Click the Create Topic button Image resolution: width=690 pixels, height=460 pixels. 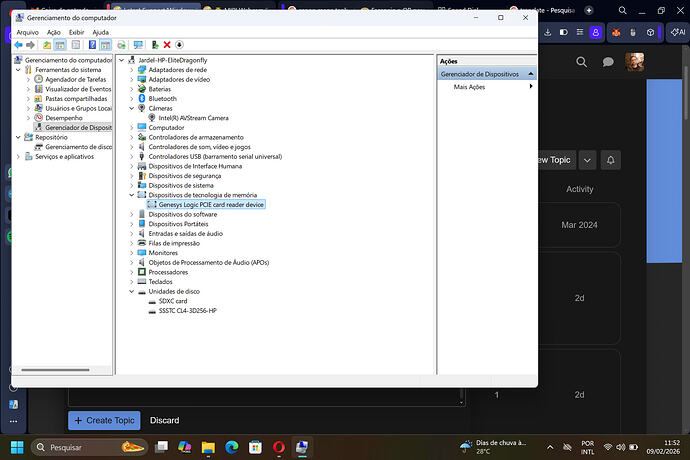click(x=104, y=421)
